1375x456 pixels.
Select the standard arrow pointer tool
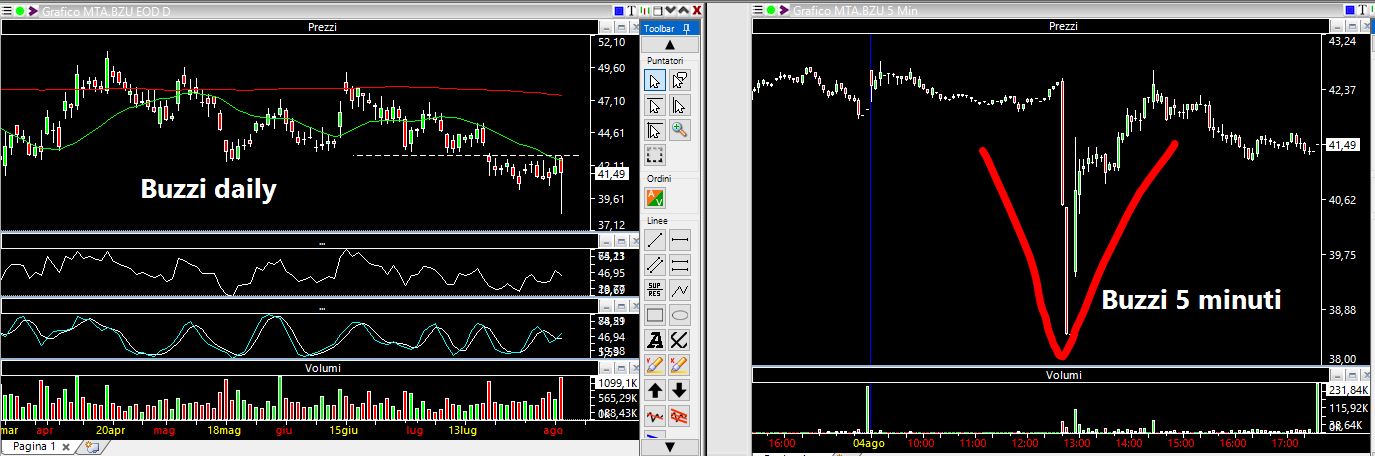[655, 81]
